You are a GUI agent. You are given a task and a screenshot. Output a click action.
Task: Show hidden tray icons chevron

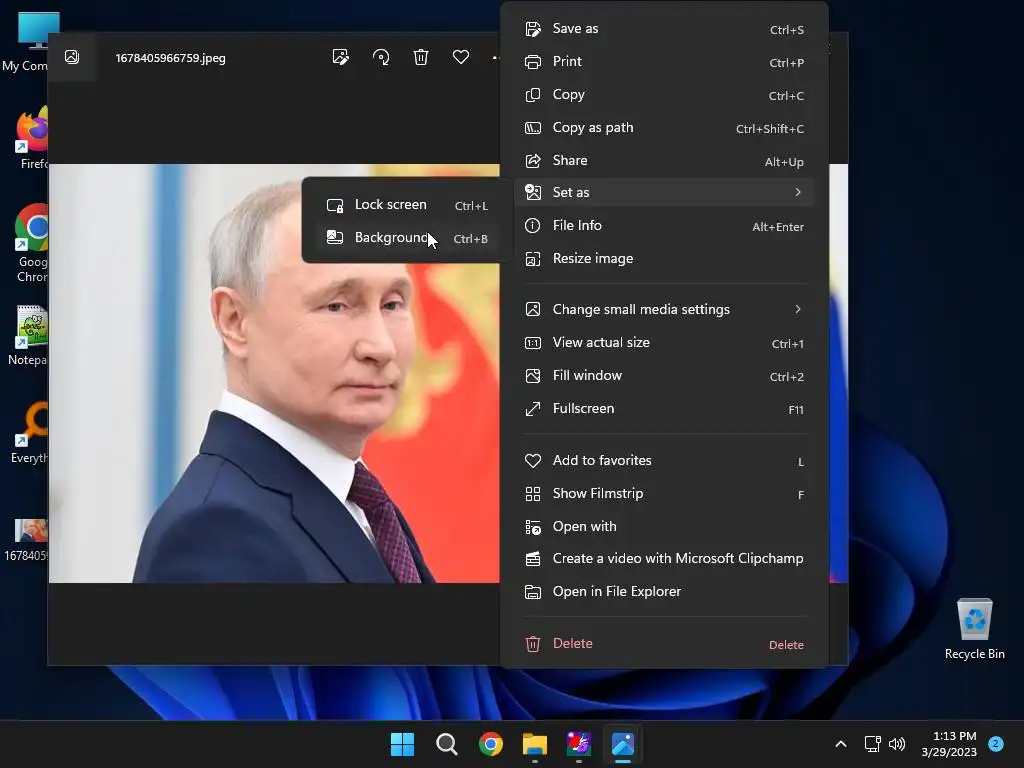pos(841,744)
